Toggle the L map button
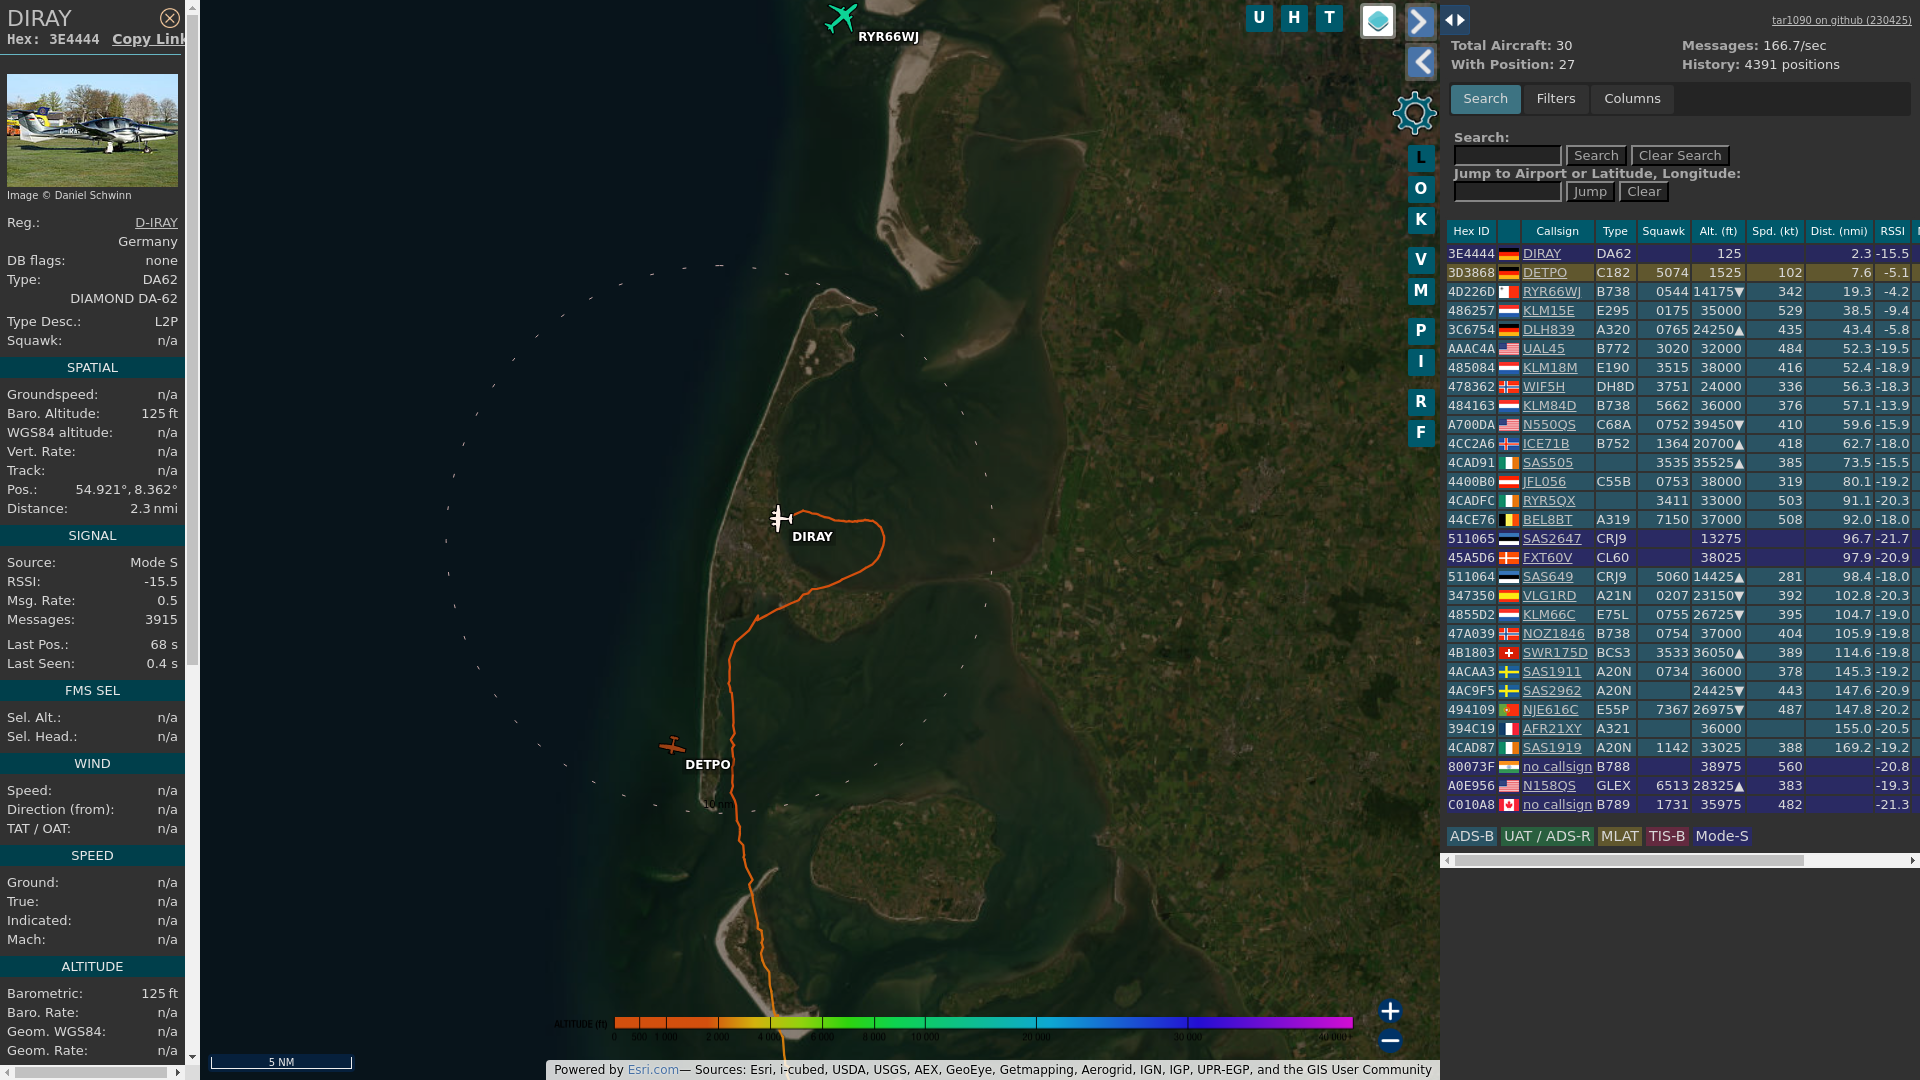Viewport: 1920px width, 1080px height. point(1421,158)
